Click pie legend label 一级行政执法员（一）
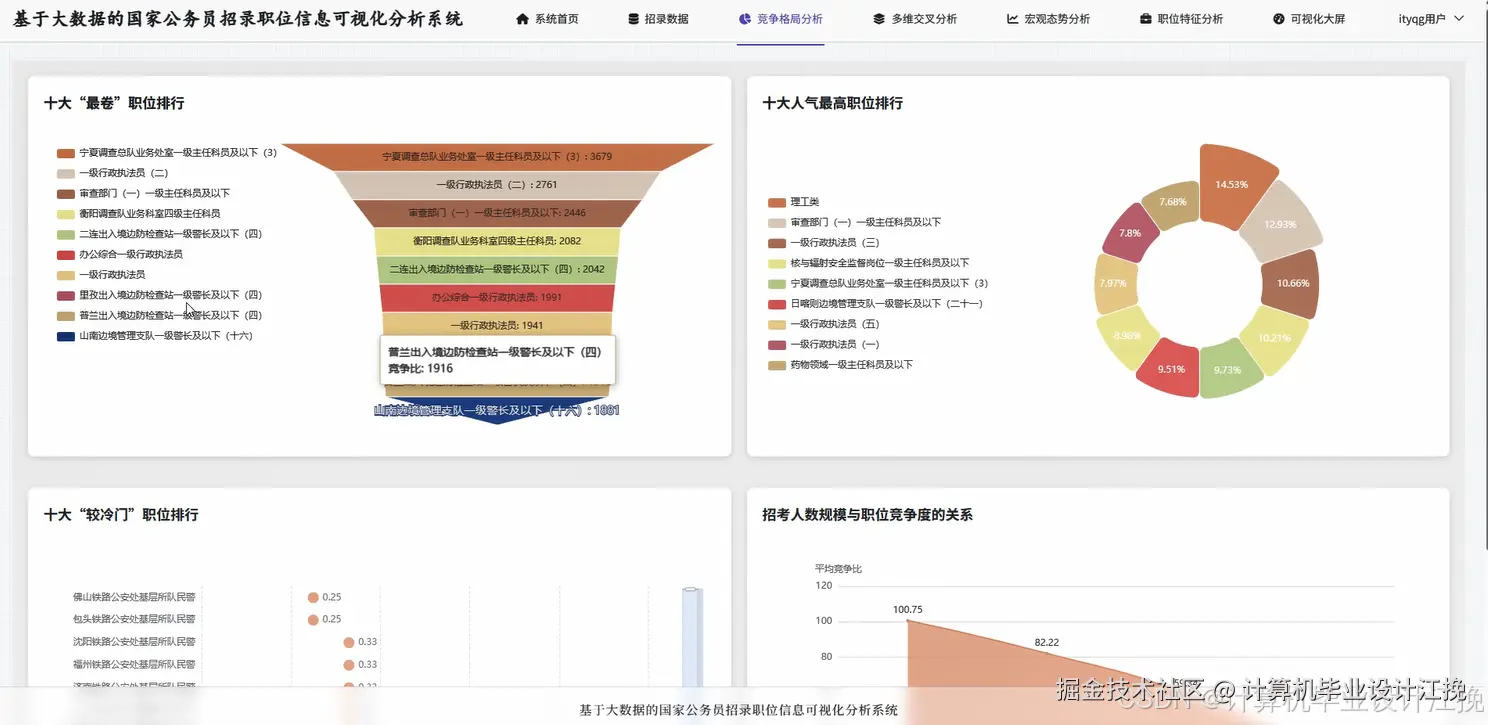 tap(835, 344)
